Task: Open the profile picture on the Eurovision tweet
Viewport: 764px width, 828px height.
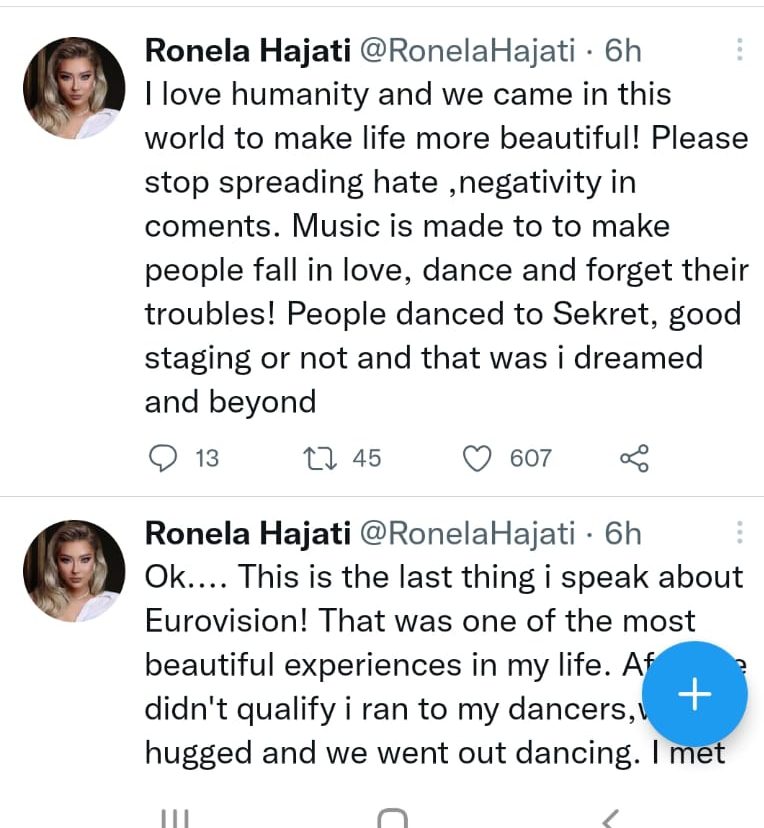Action: click(x=74, y=571)
